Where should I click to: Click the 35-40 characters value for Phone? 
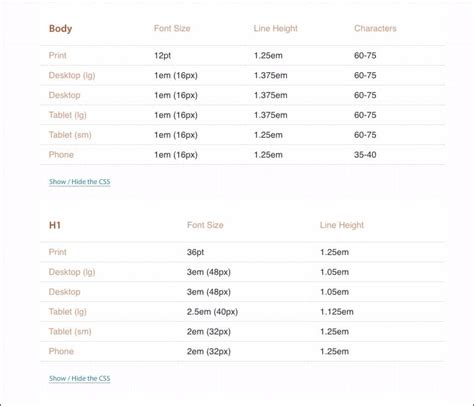pyautogui.click(x=365, y=155)
